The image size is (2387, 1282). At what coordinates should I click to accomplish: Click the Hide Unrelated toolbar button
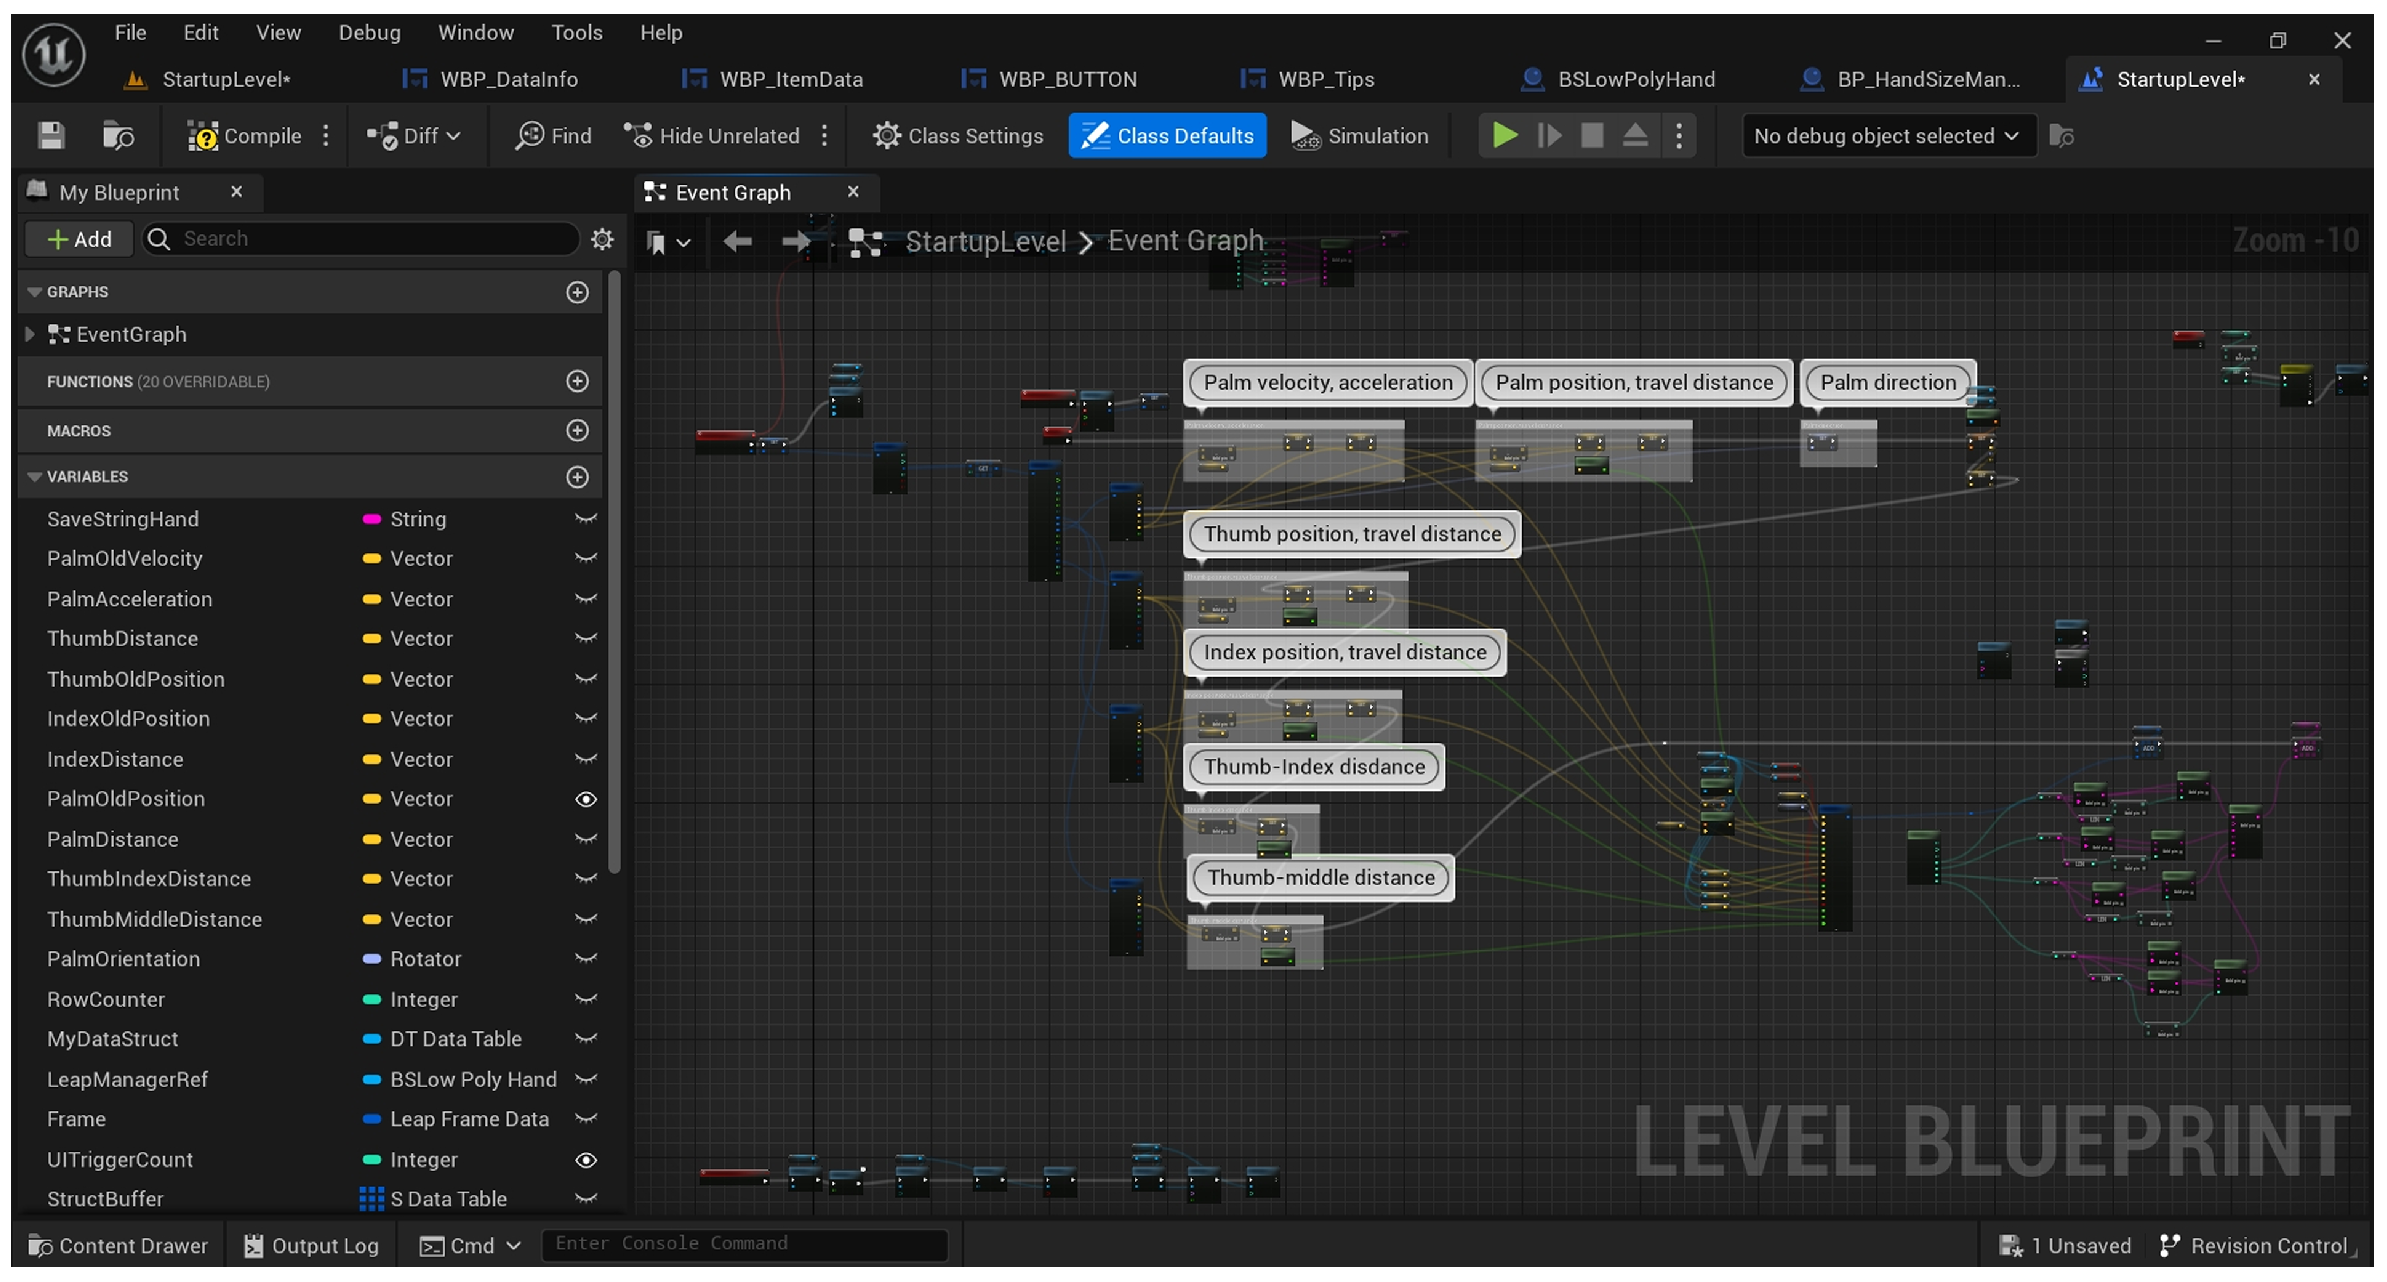712,136
